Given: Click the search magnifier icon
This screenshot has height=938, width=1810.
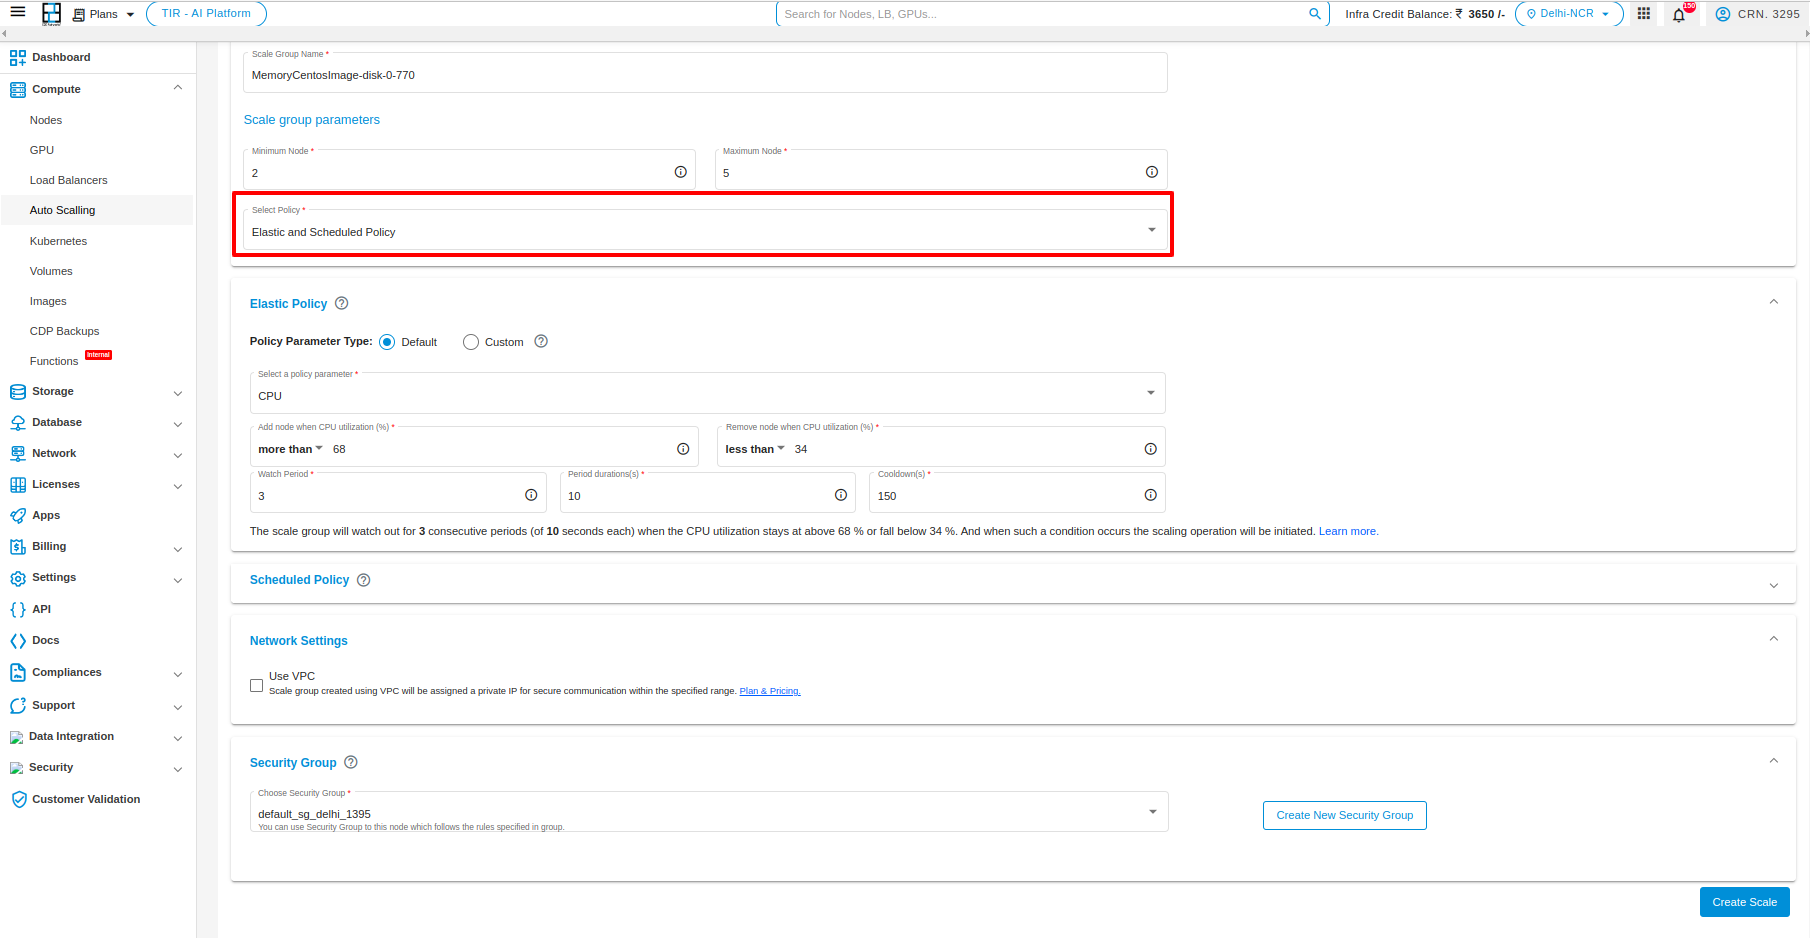Looking at the screenshot, I should 1315,14.
